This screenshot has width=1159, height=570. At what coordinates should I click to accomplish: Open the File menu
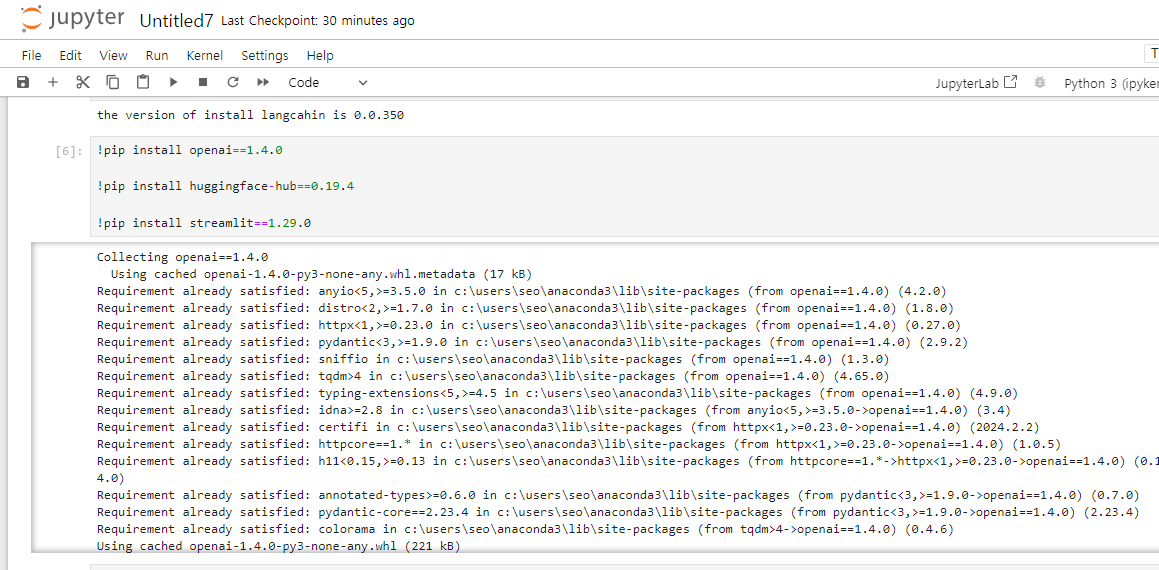[31, 55]
